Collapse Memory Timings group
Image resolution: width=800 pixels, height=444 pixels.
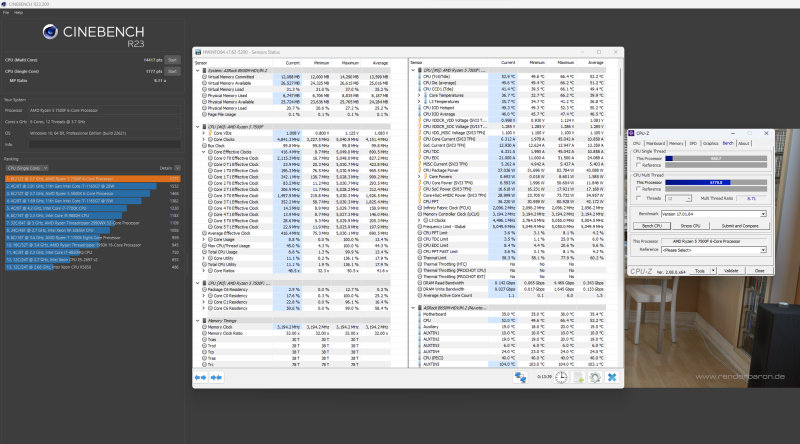tap(197, 321)
